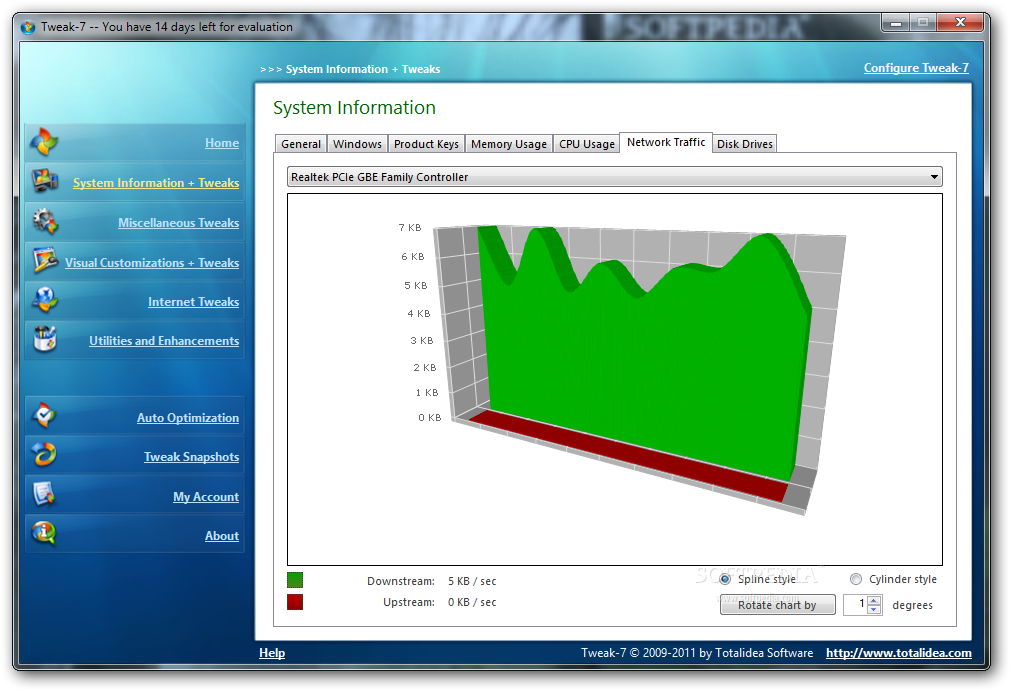Click the Tweak Snapshots icon
The width and height of the screenshot is (1011, 691).
coord(44,455)
